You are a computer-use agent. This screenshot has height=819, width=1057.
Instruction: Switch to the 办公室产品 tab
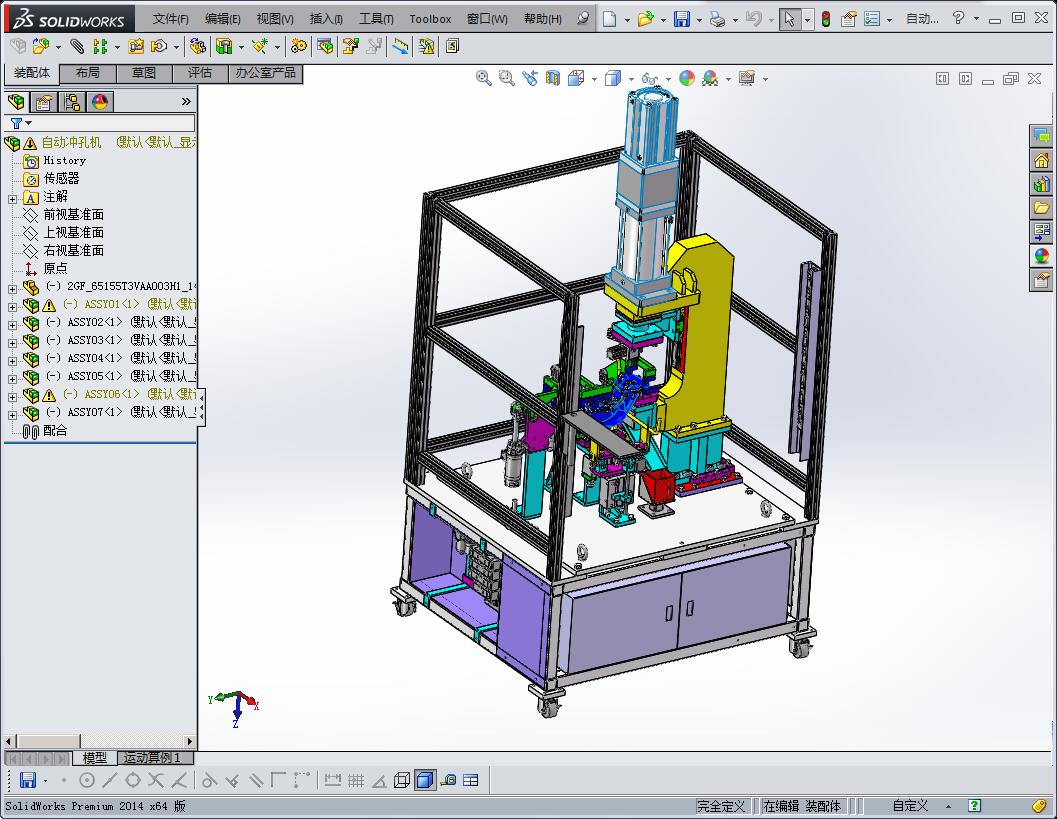(266, 73)
